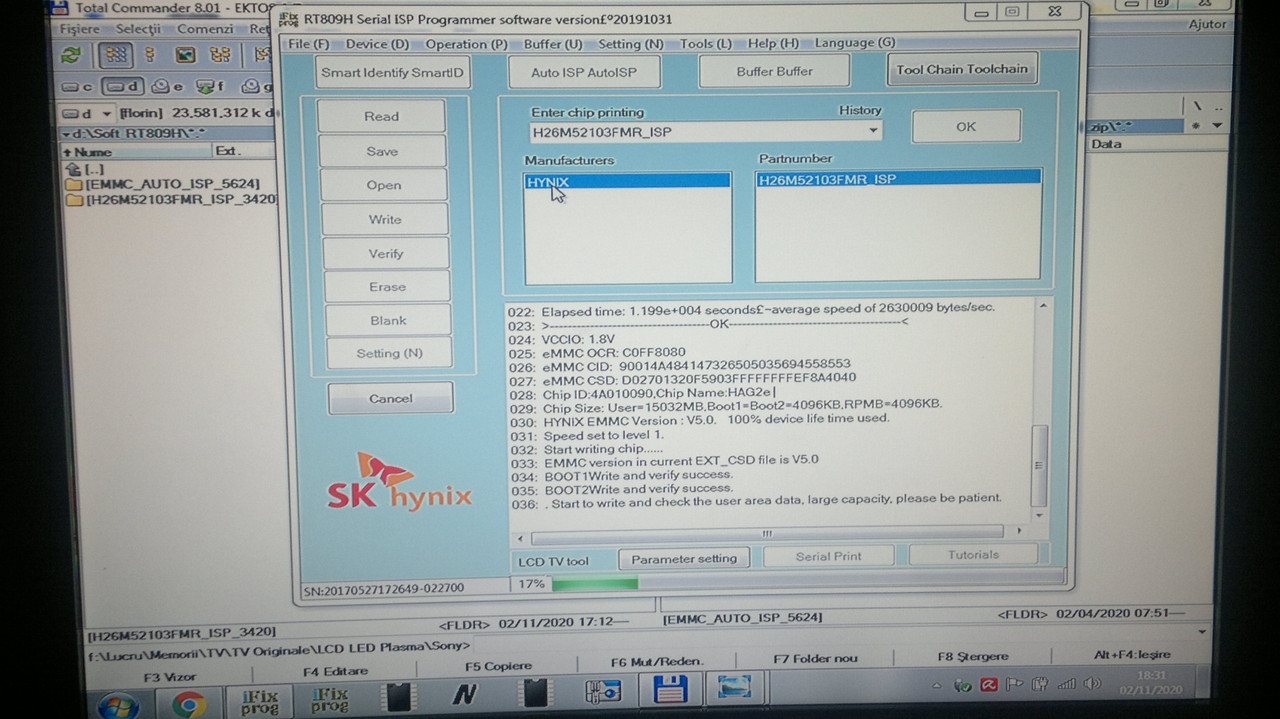The width and height of the screenshot is (1280, 719).
Task: Open the red Avira antivirus tray icon
Action: pos(988,685)
